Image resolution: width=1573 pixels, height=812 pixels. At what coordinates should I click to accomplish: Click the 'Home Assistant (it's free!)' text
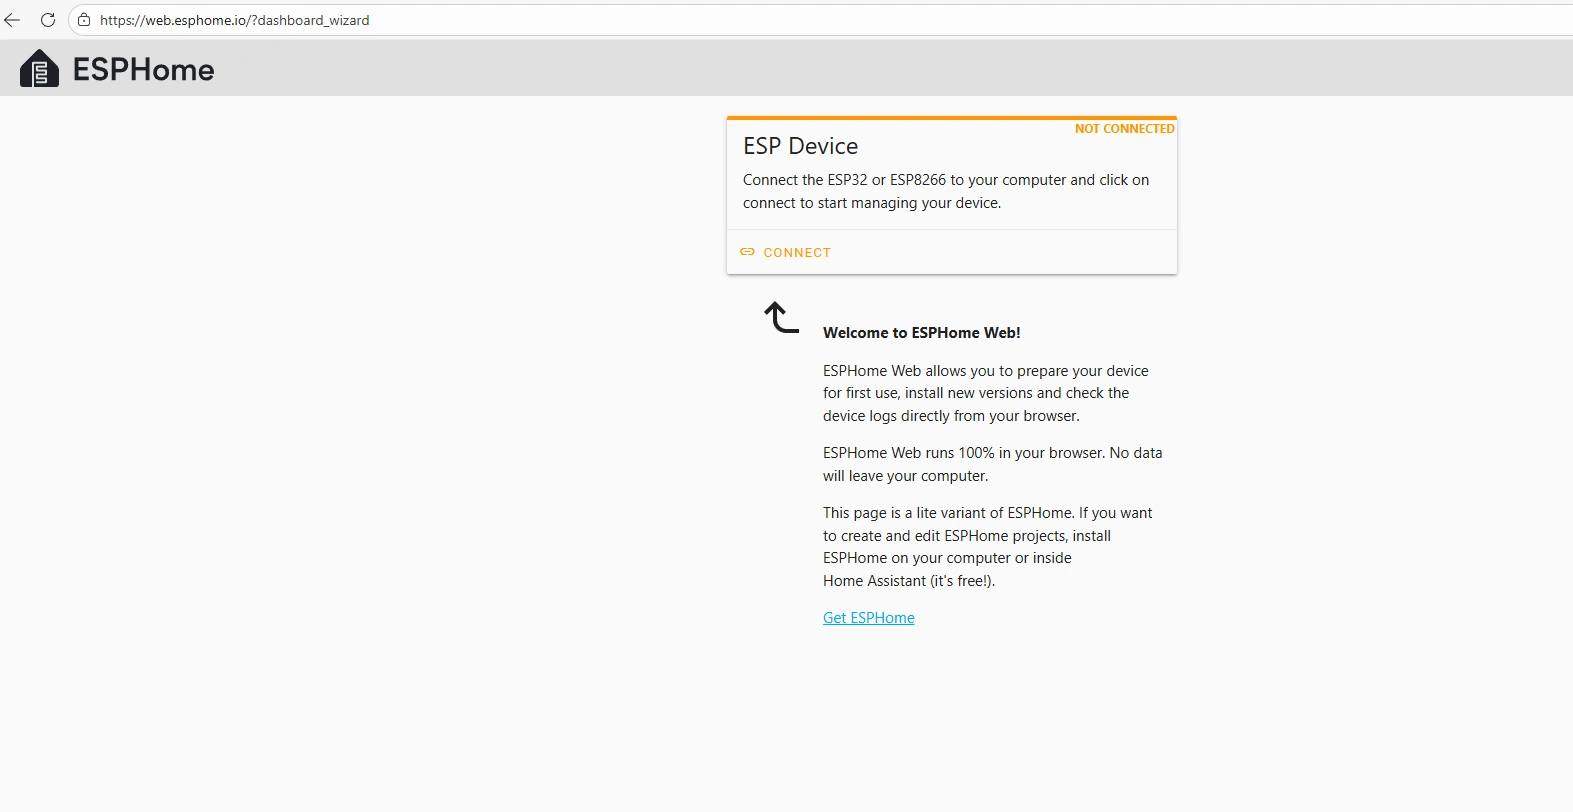point(908,581)
